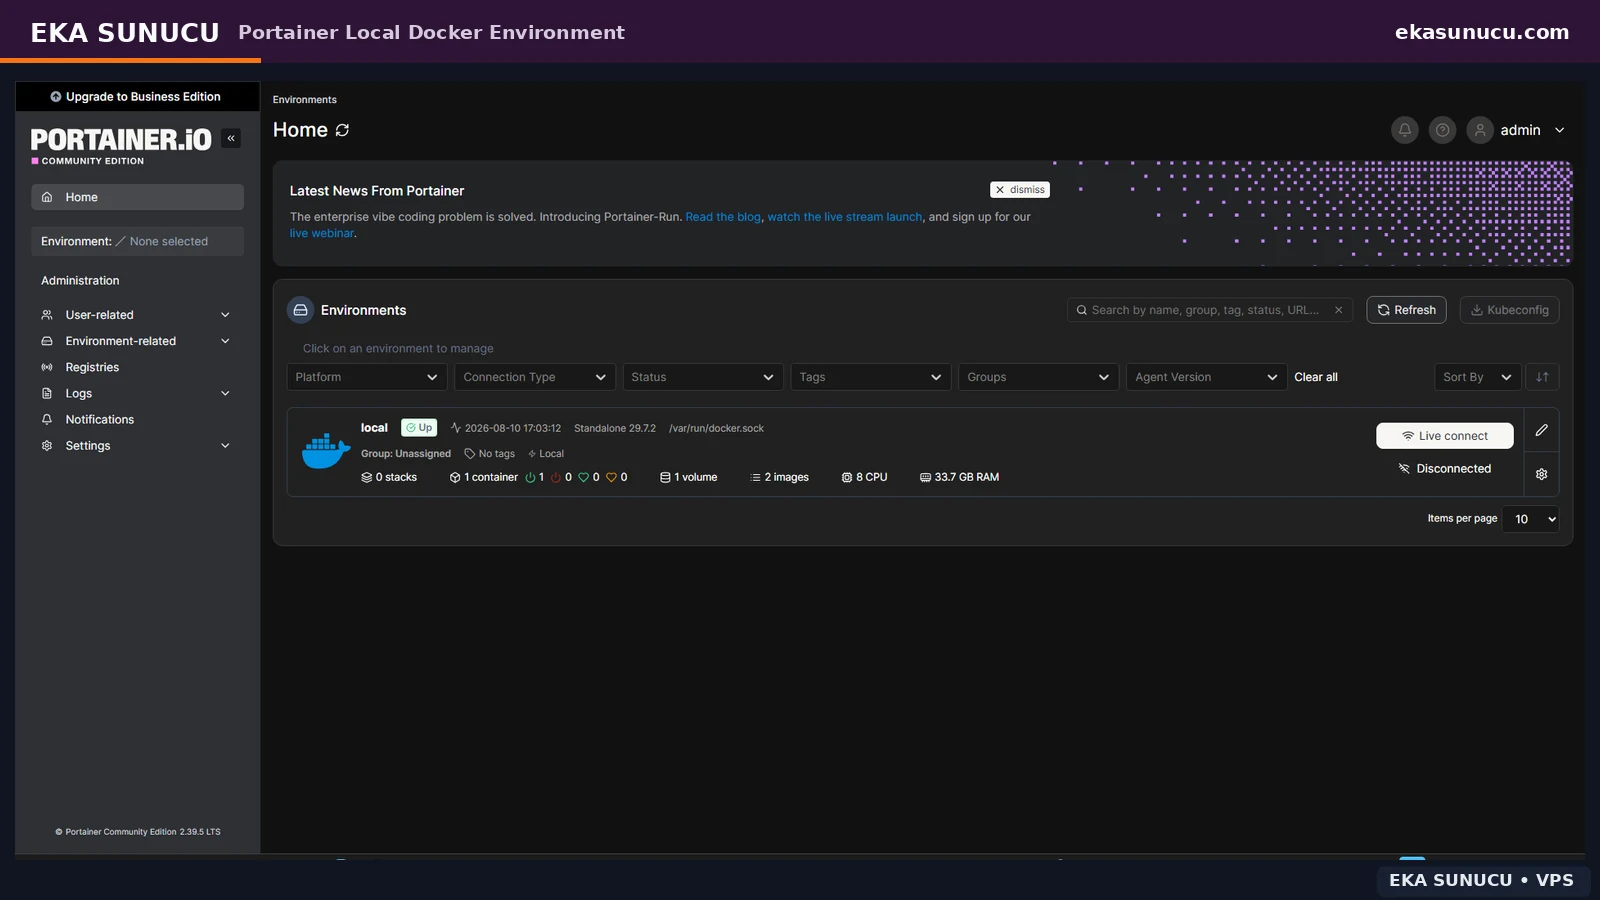Dismiss the Latest News banner
This screenshot has height=900, width=1600.
[1020, 190]
